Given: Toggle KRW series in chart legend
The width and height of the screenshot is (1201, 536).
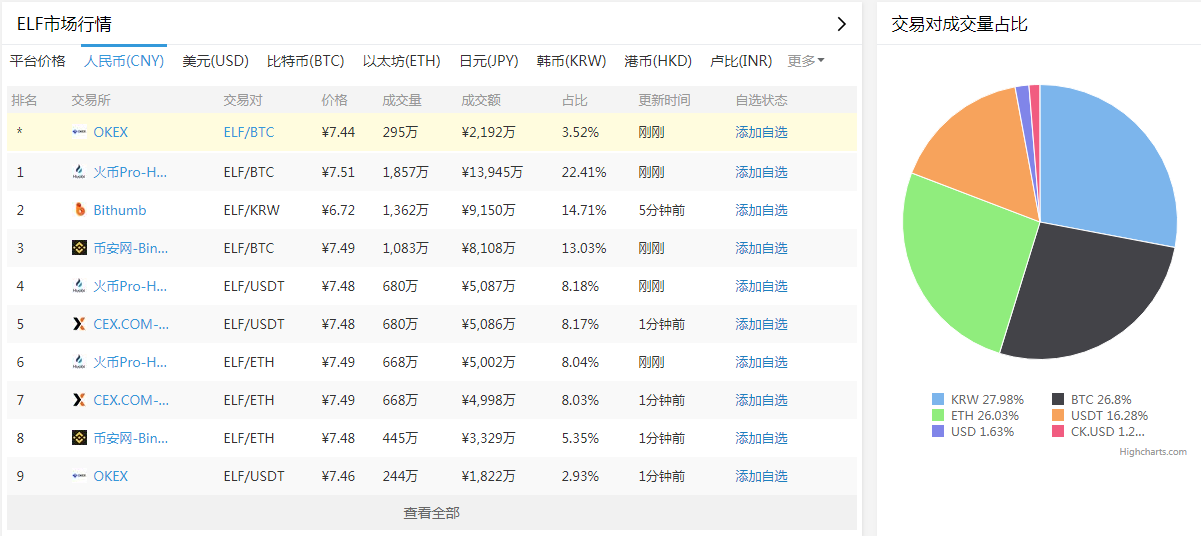Looking at the screenshot, I should [x=978, y=399].
